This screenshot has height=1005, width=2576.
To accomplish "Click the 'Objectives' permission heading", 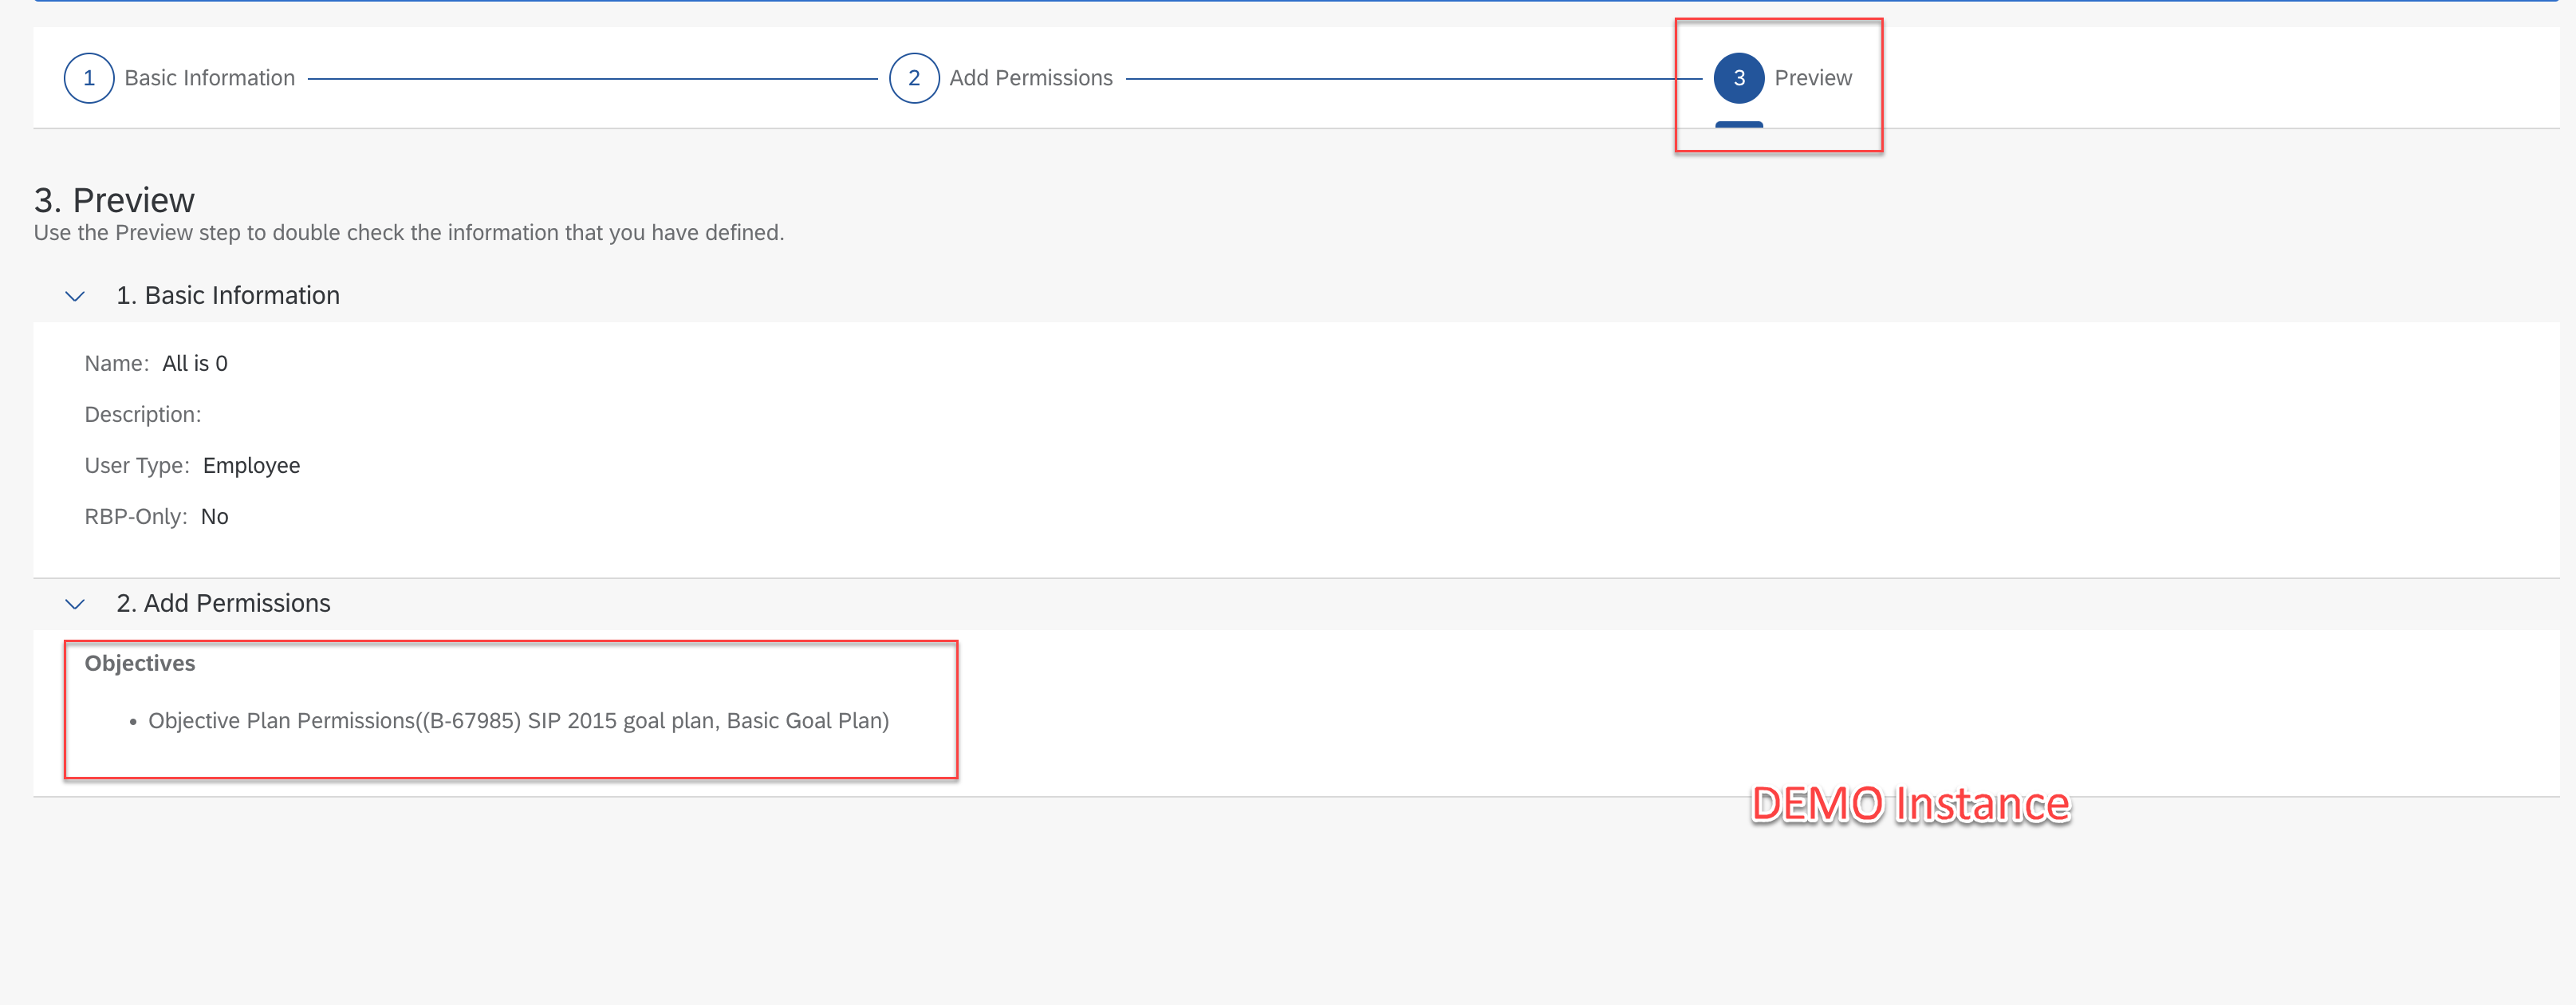I will [x=140, y=664].
